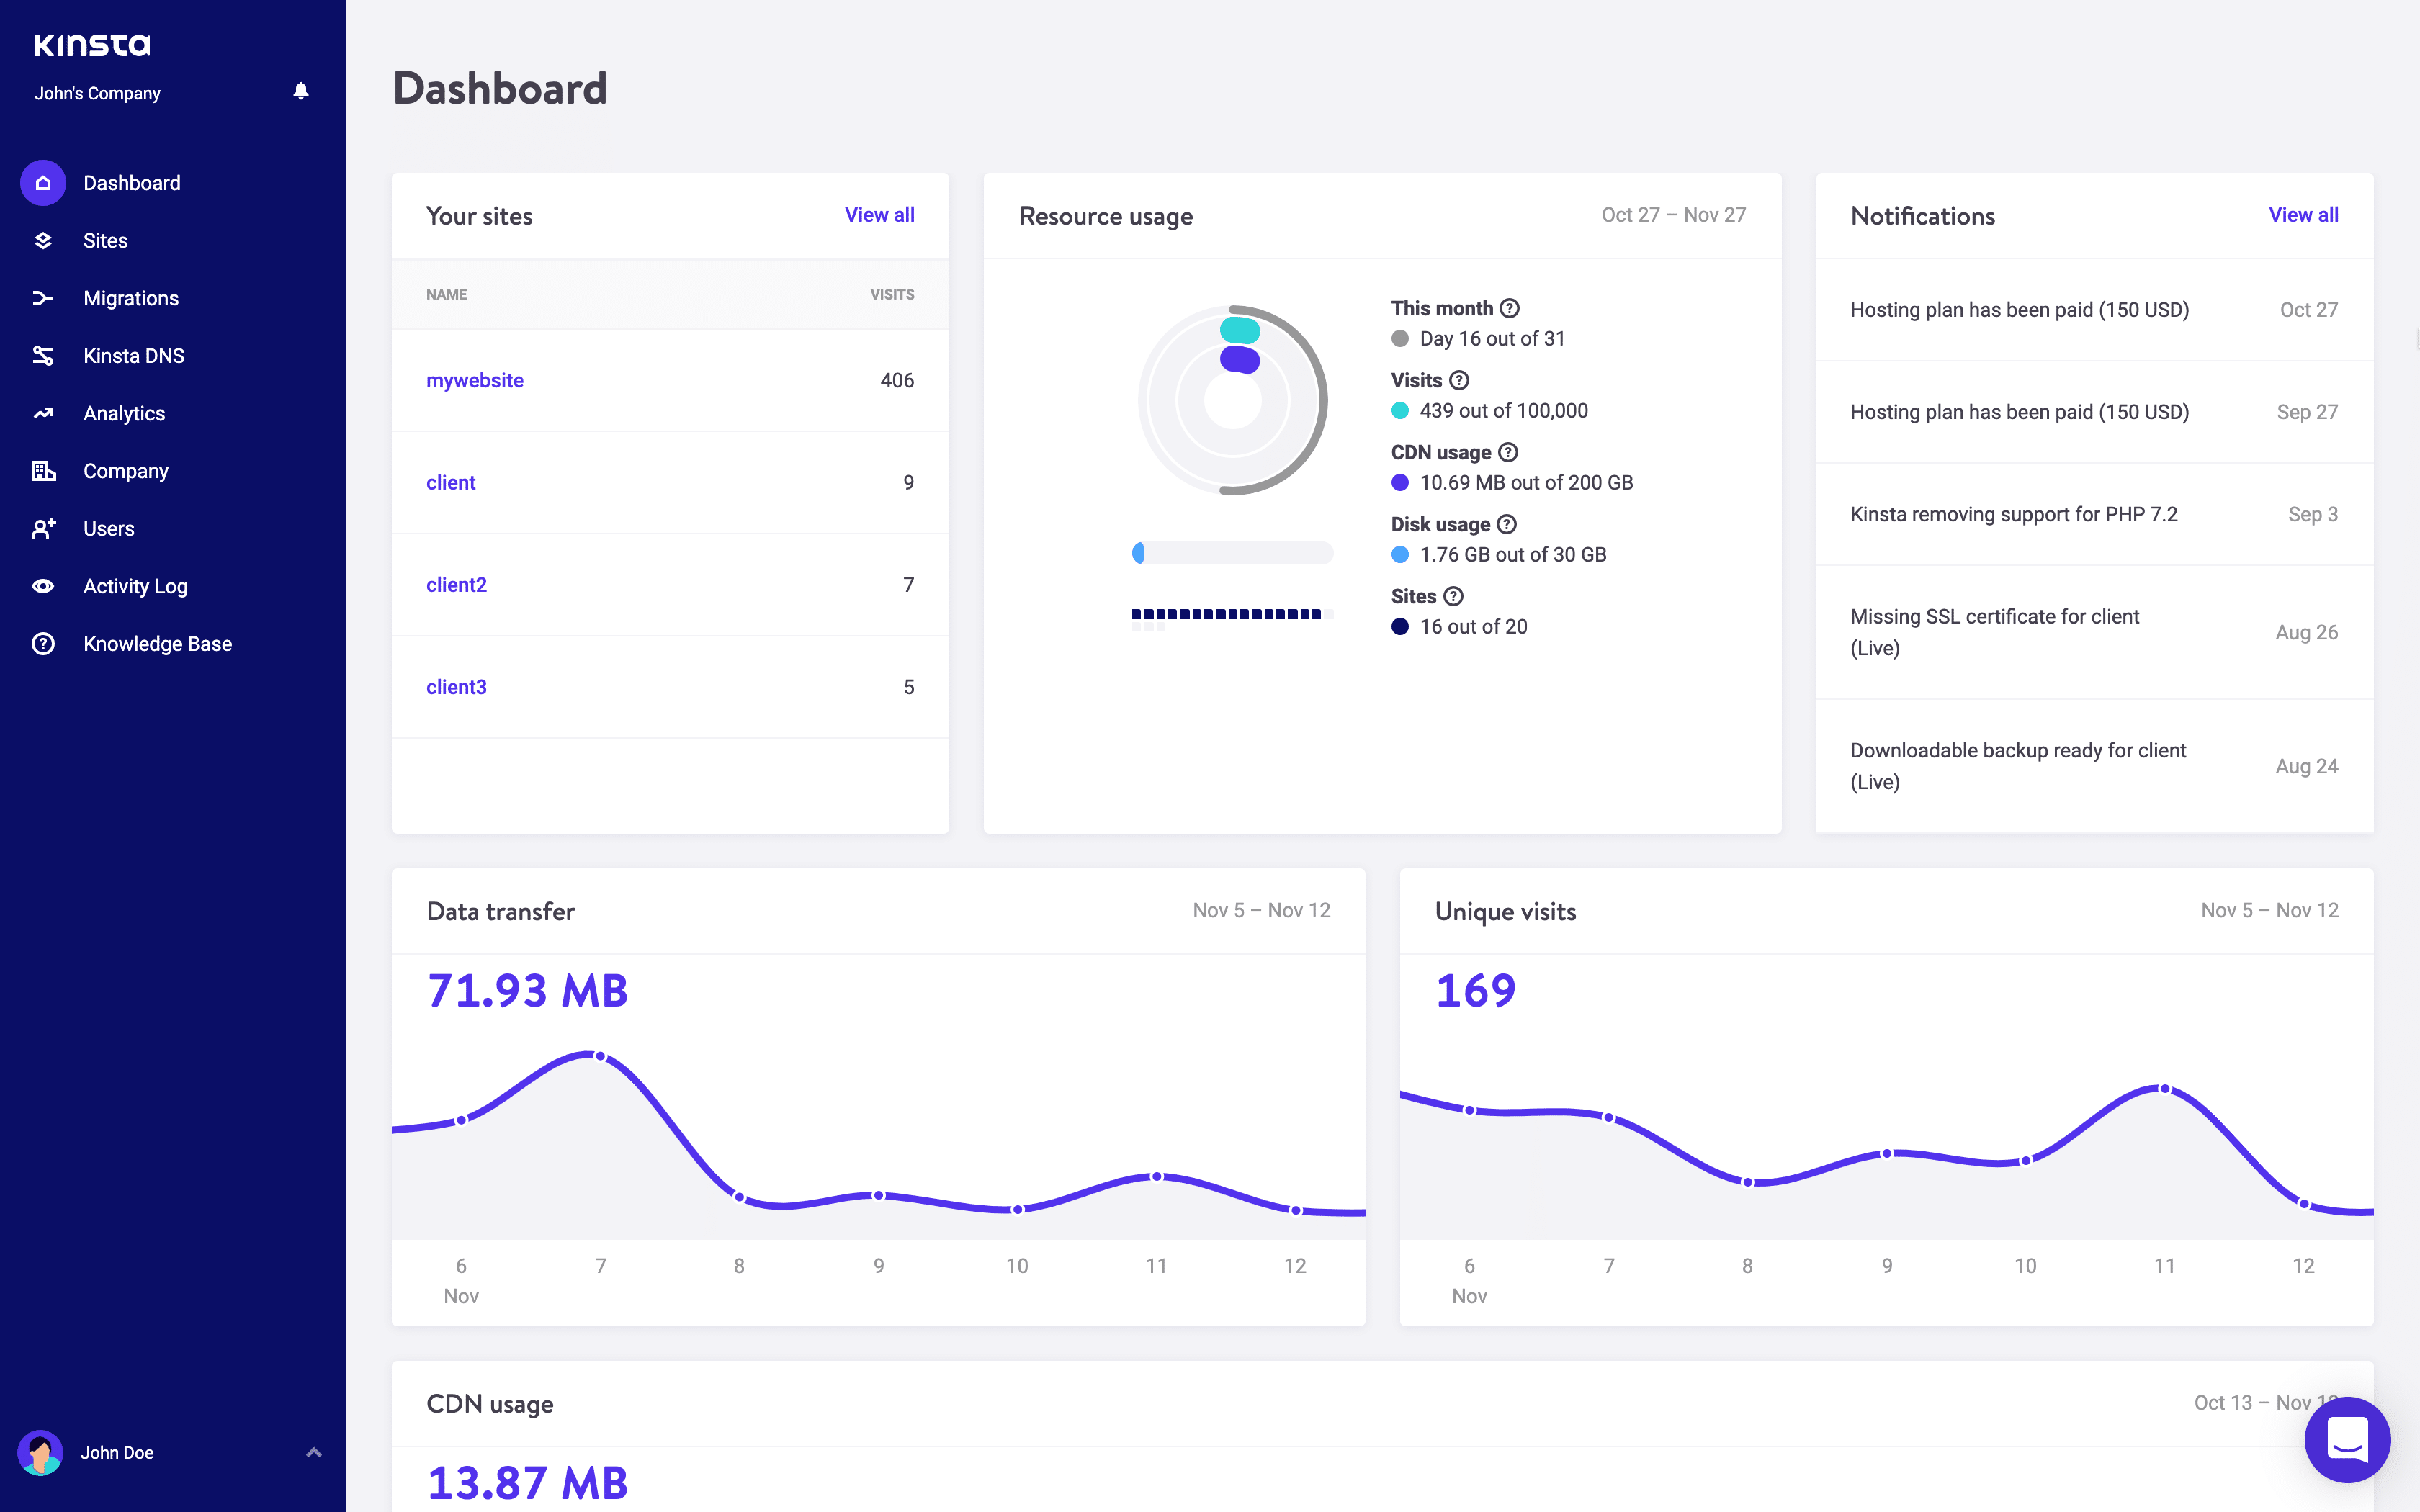The height and width of the screenshot is (1512, 2420).
Task: Click Nov 7 point on Data transfer chart
Action: coord(600,1056)
